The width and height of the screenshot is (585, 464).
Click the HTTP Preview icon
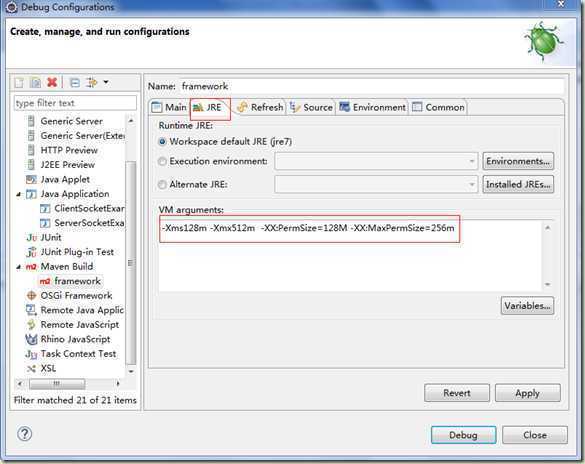point(31,150)
